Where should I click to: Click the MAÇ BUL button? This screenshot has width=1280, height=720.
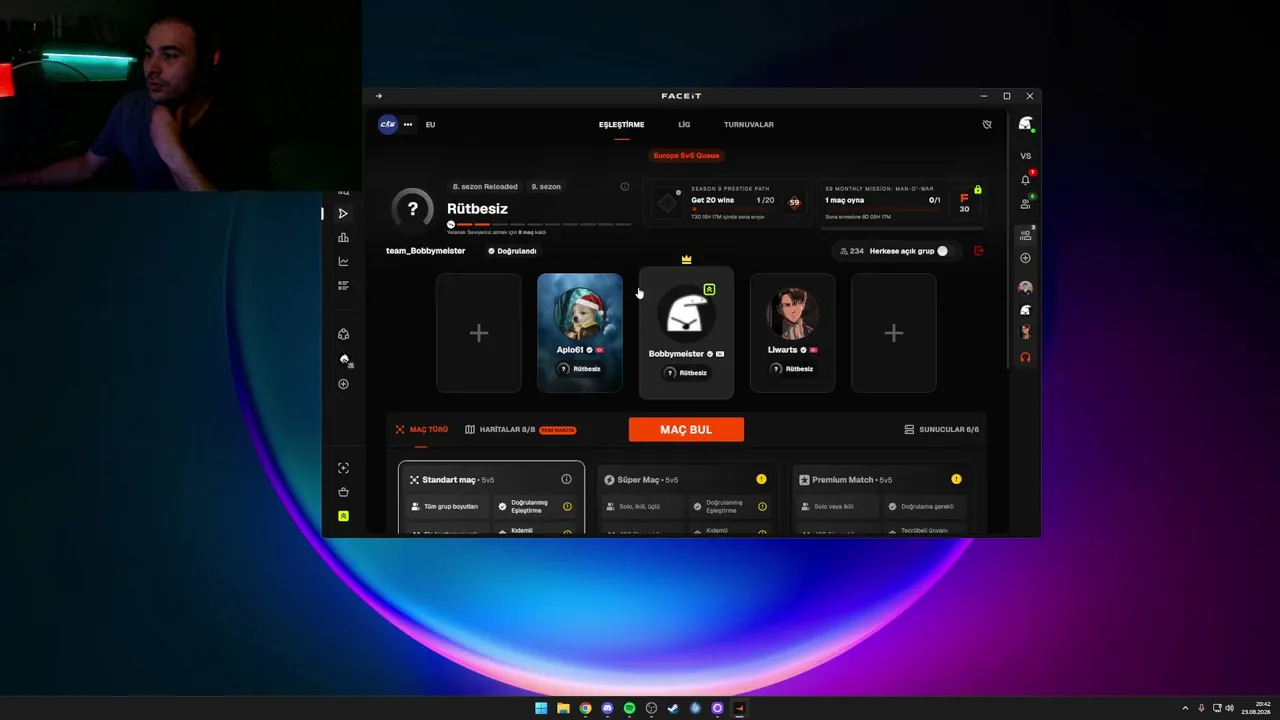[686, 430]
